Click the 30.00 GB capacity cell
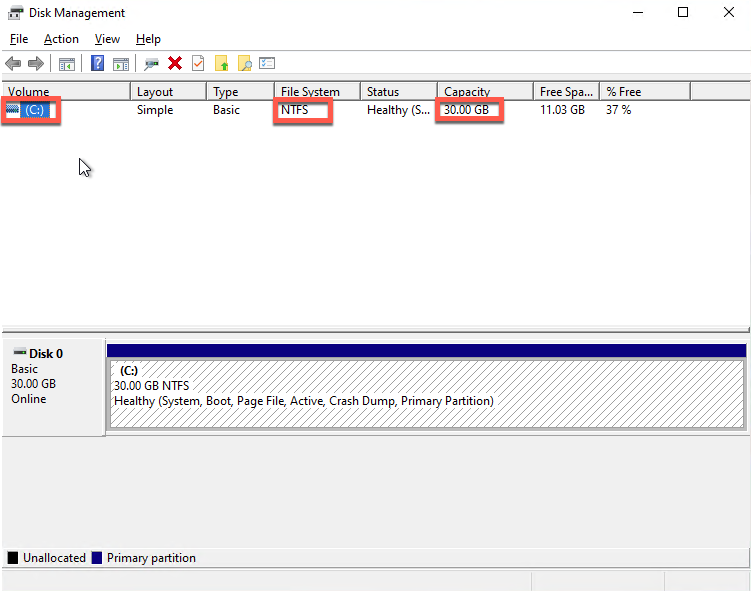The width and height of the screenshot is (751, 591). [x=466, y=110]
